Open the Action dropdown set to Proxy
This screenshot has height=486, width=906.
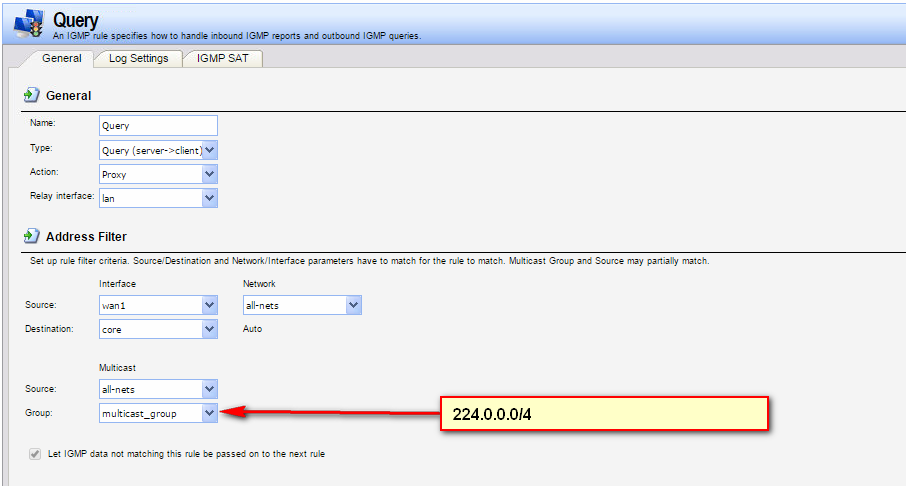[x=158, y=174]
